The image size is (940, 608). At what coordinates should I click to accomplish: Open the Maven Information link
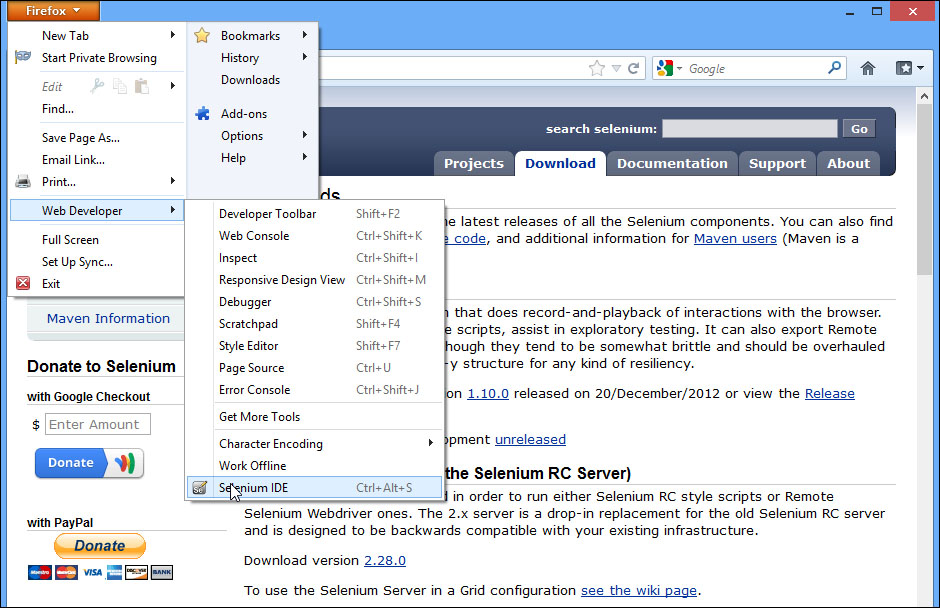click(x=108, y=319)
